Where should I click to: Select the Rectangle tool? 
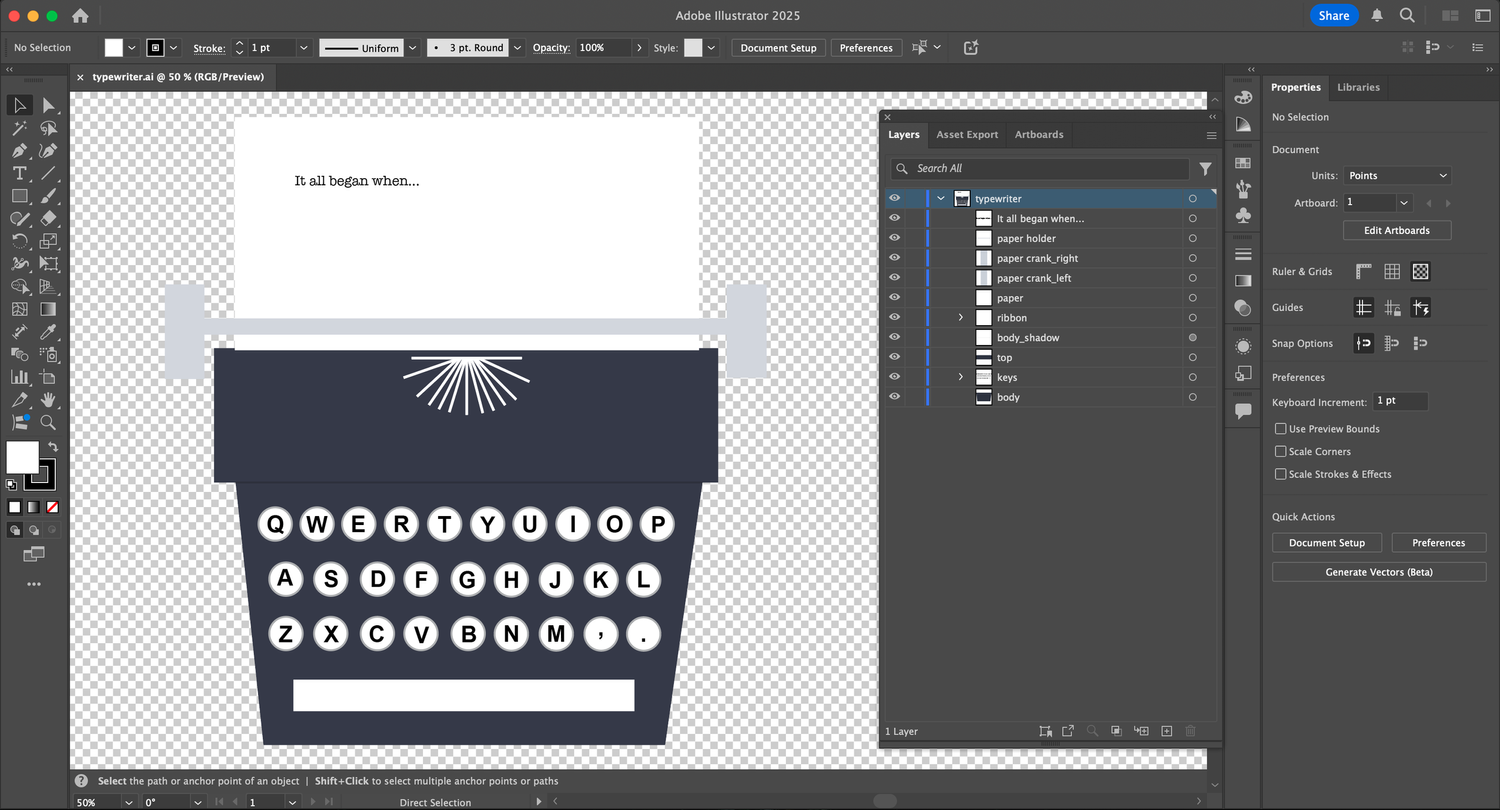(x=19, y=196)
